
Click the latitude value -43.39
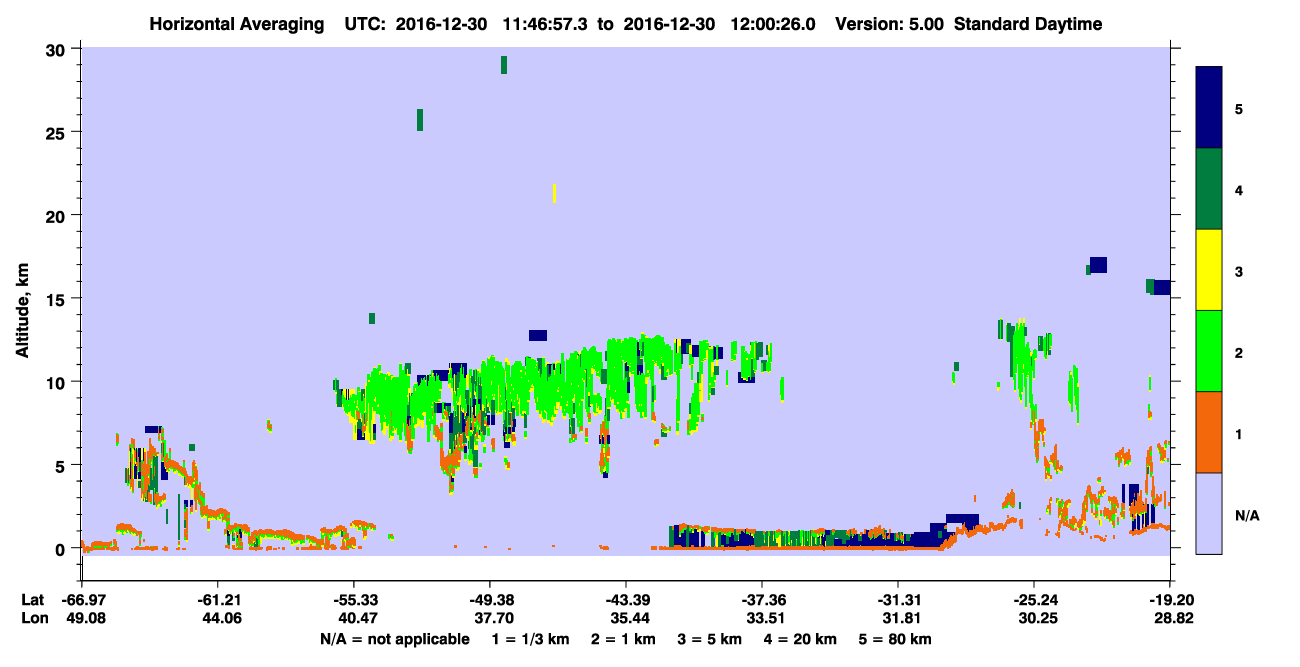coord(625,600)
